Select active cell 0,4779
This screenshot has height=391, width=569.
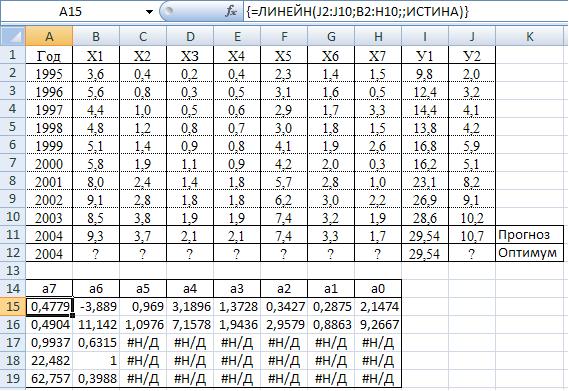coord(49,307)
